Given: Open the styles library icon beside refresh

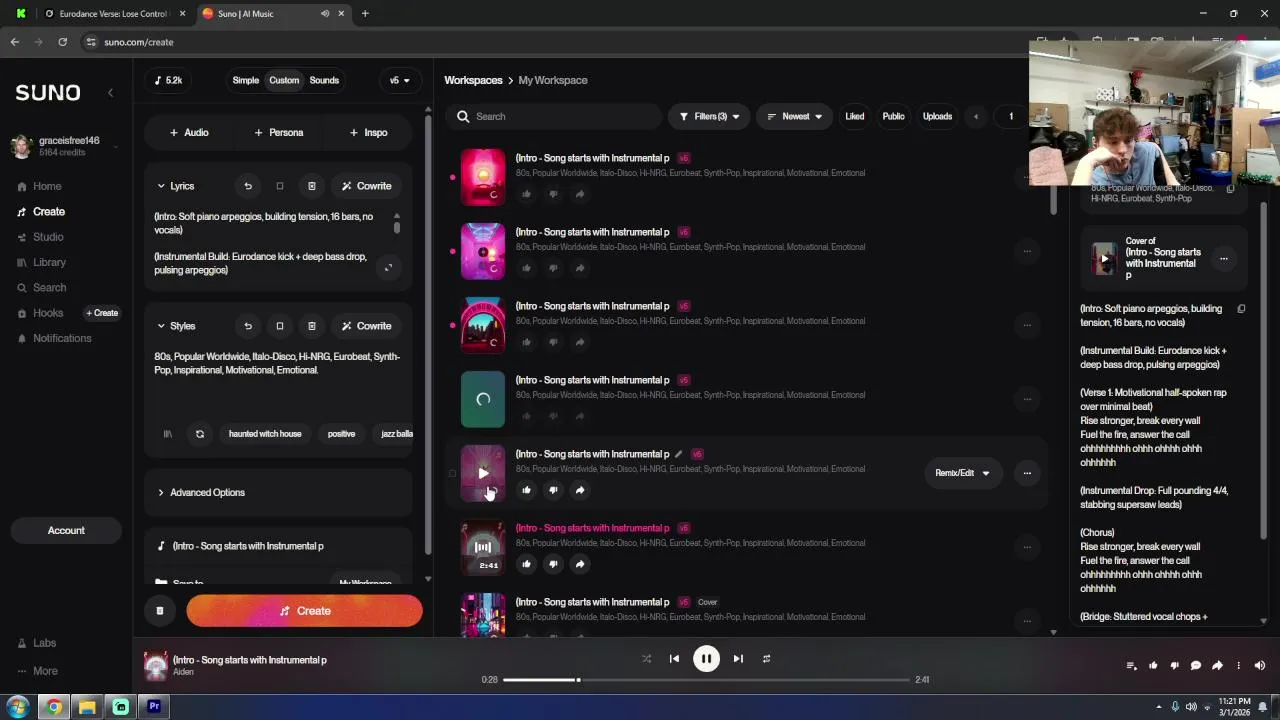Looking at the screenshot, I should click(168, 434).
